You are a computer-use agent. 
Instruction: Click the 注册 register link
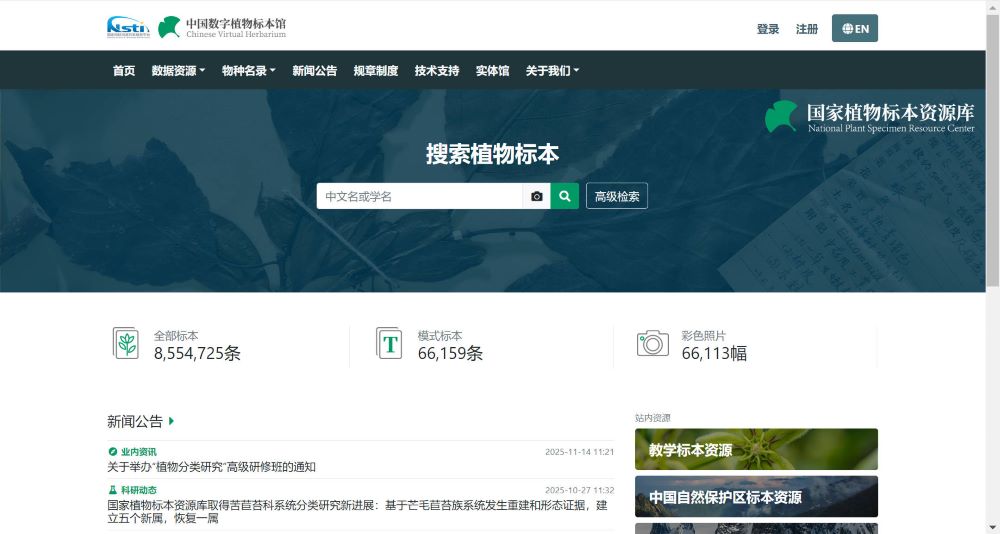click(807, 29)
